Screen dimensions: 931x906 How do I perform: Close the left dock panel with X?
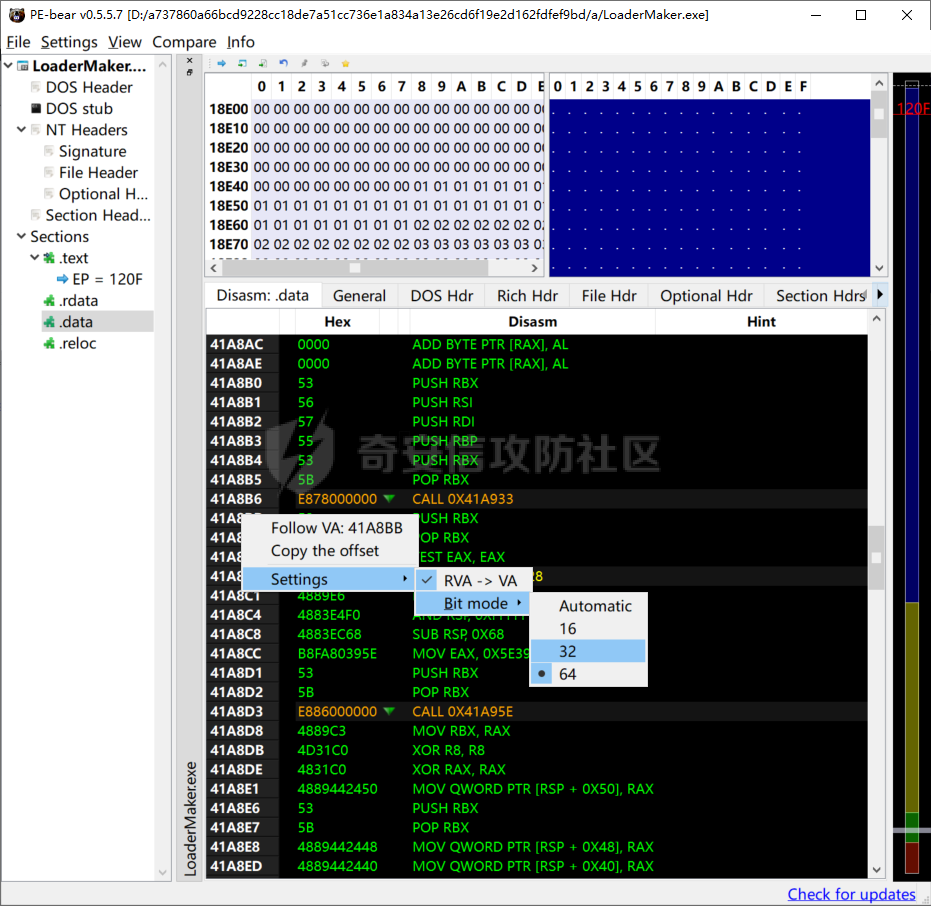click(189, 61)
